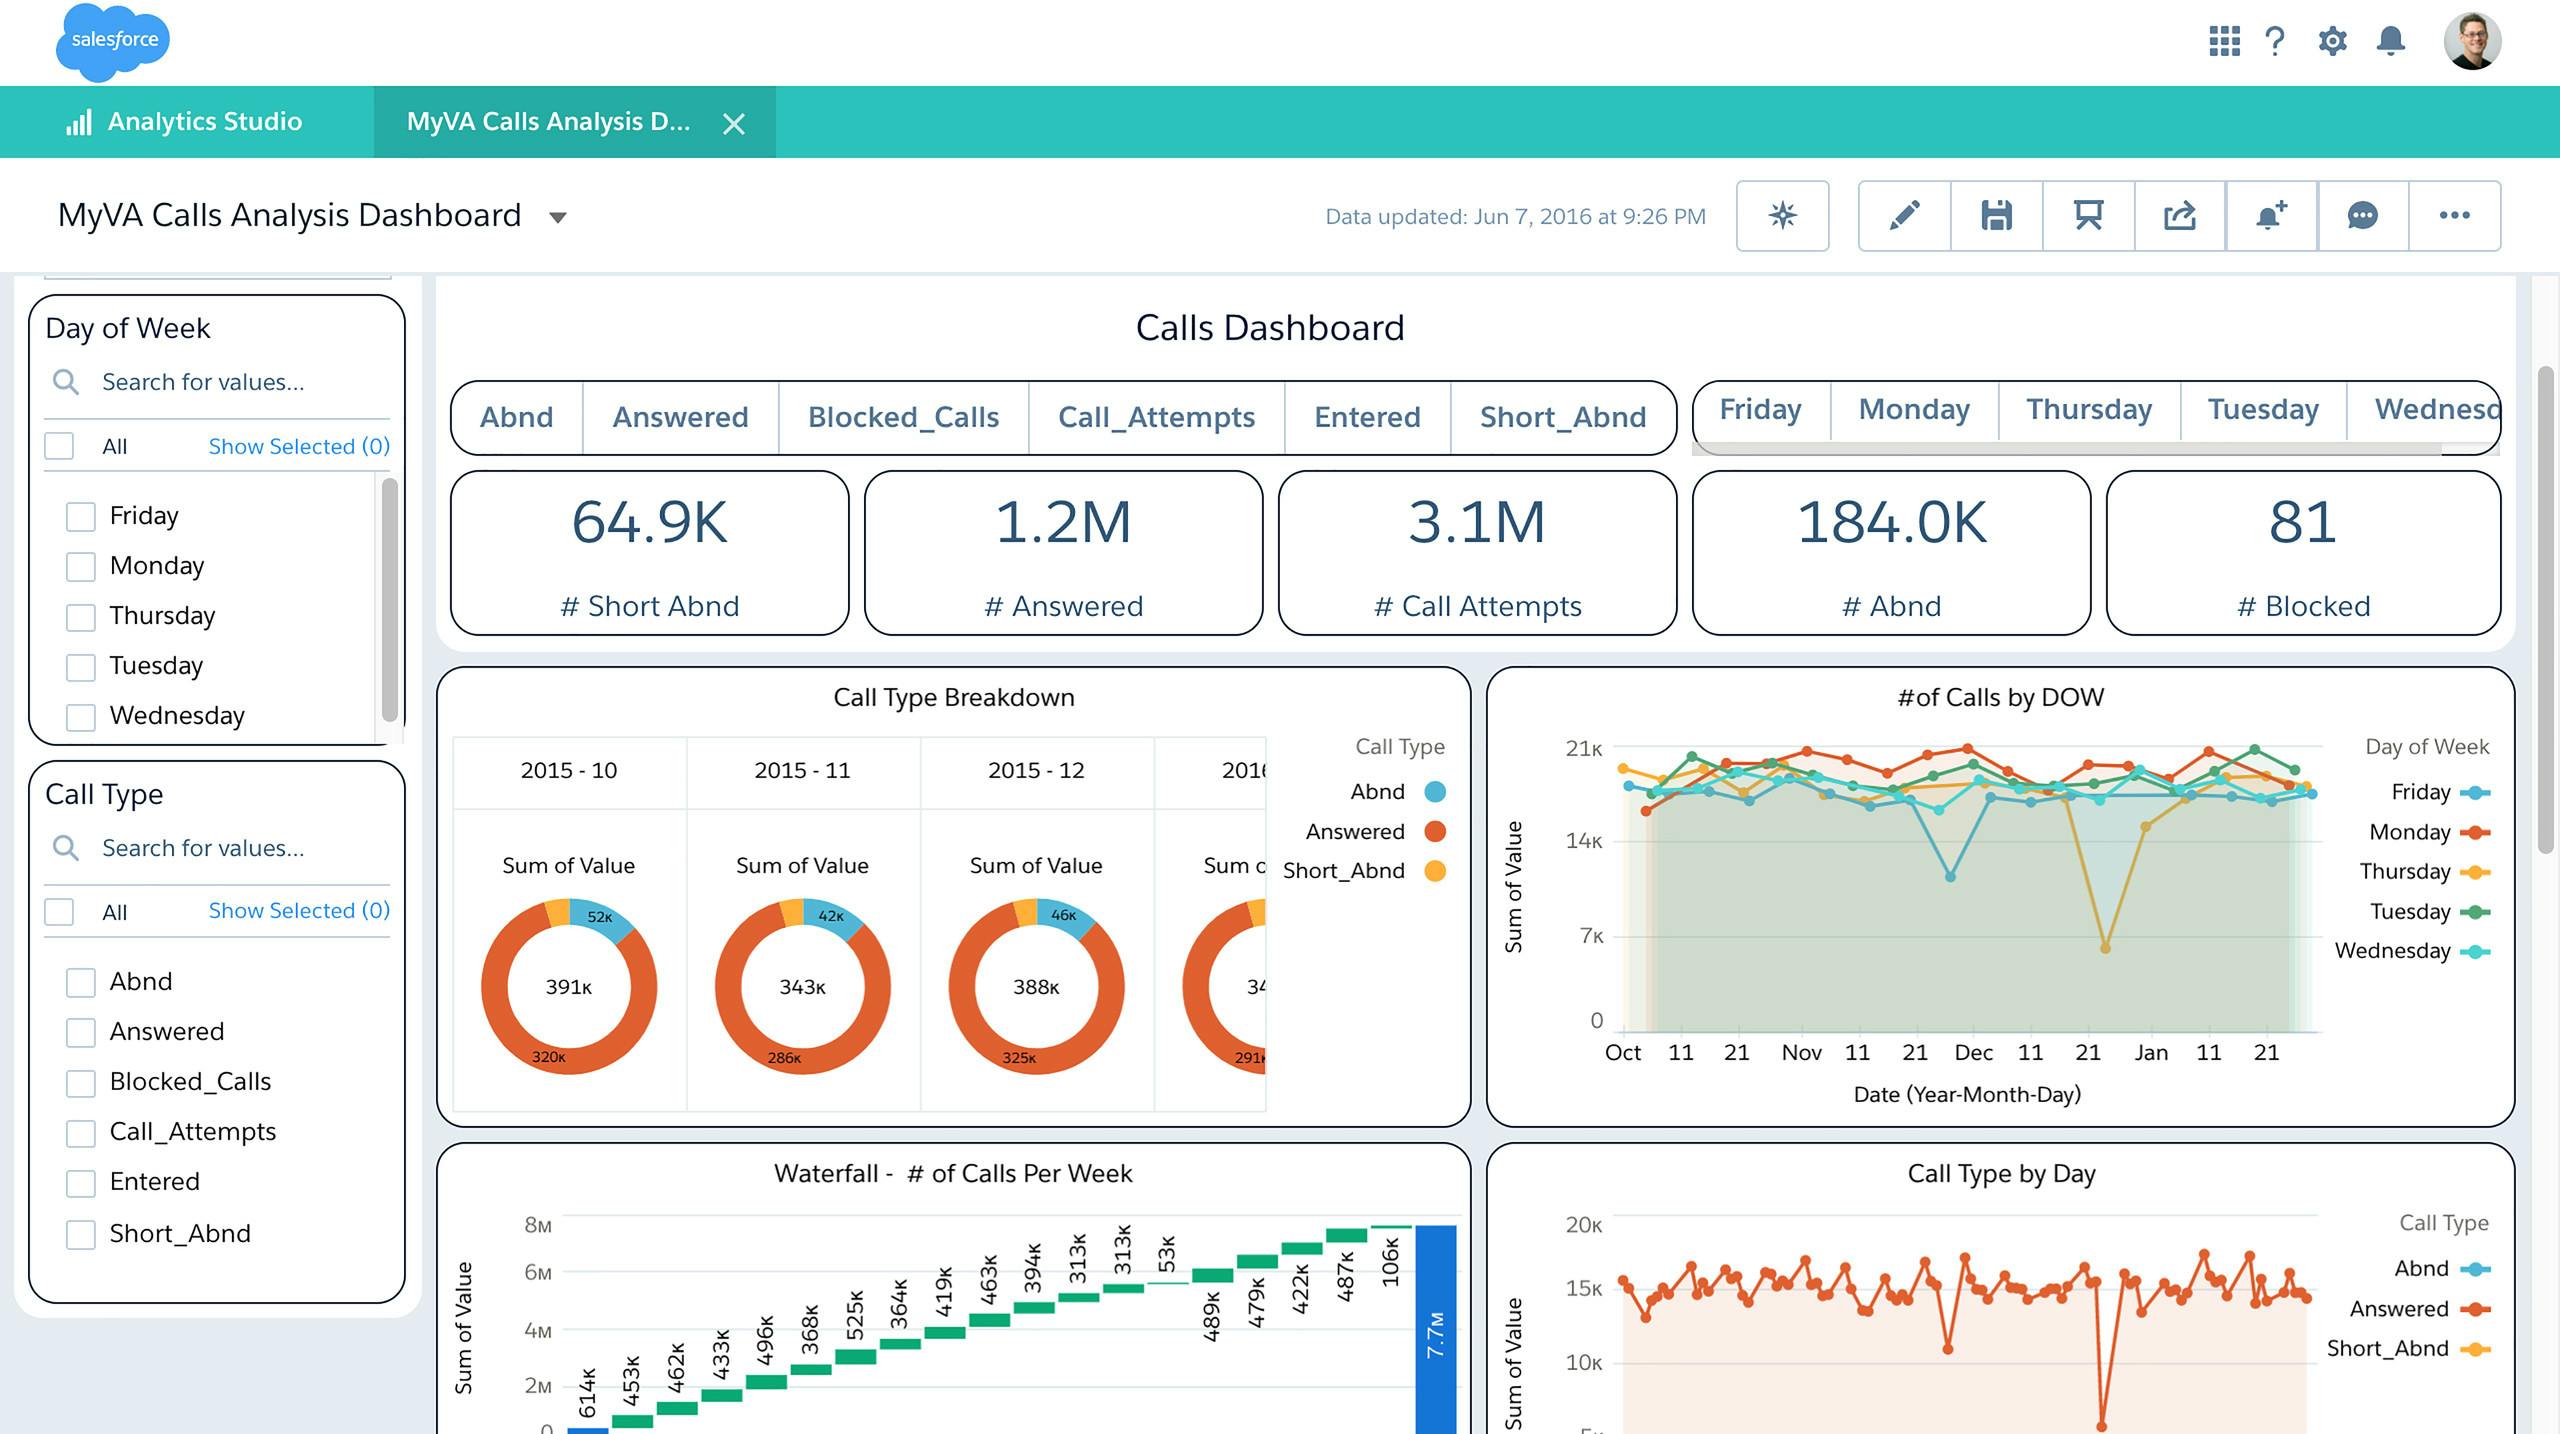
Task: Click the day toggle horizontal scrollbar
Action: click(x=2066, y=449)
